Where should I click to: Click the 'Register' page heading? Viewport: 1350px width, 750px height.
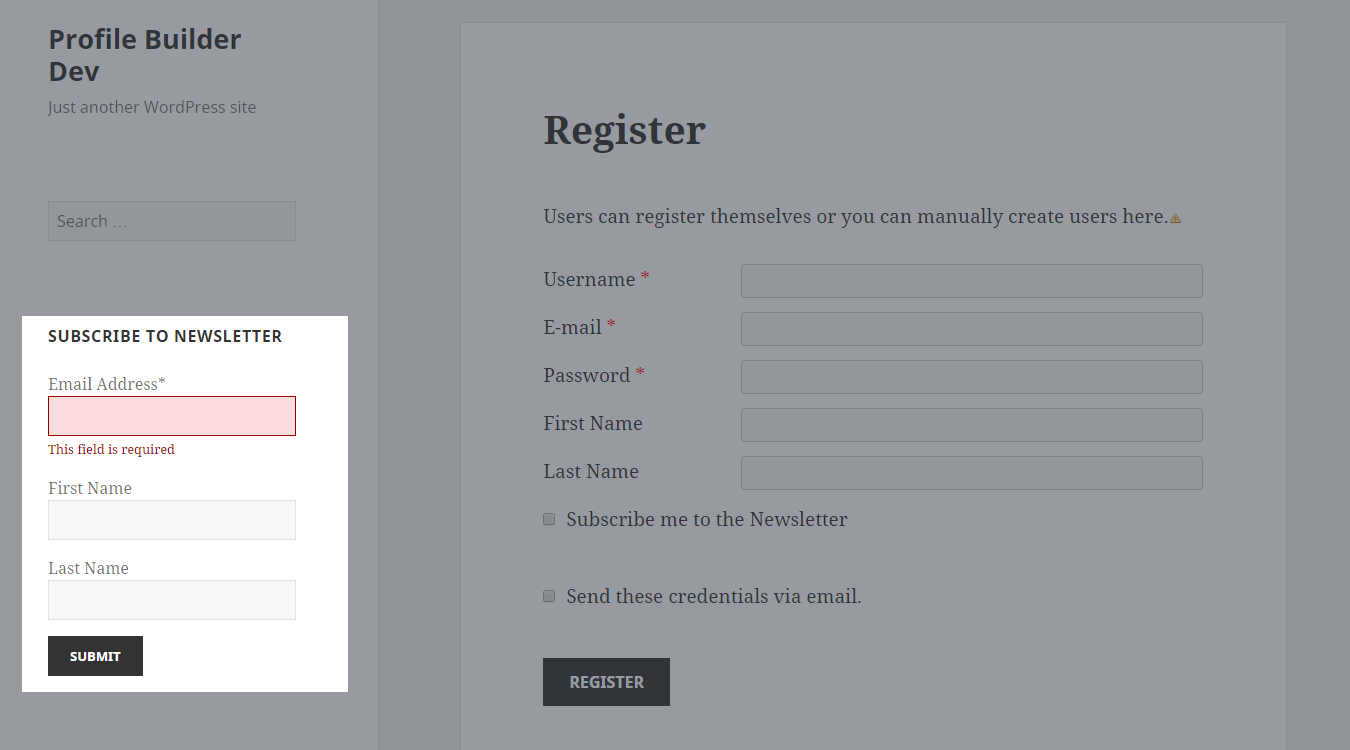624,130
